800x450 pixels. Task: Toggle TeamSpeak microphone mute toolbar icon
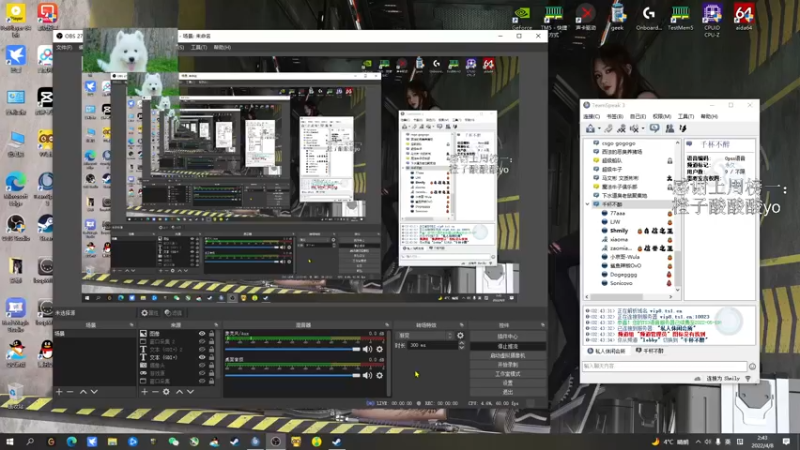coord(621,128)
